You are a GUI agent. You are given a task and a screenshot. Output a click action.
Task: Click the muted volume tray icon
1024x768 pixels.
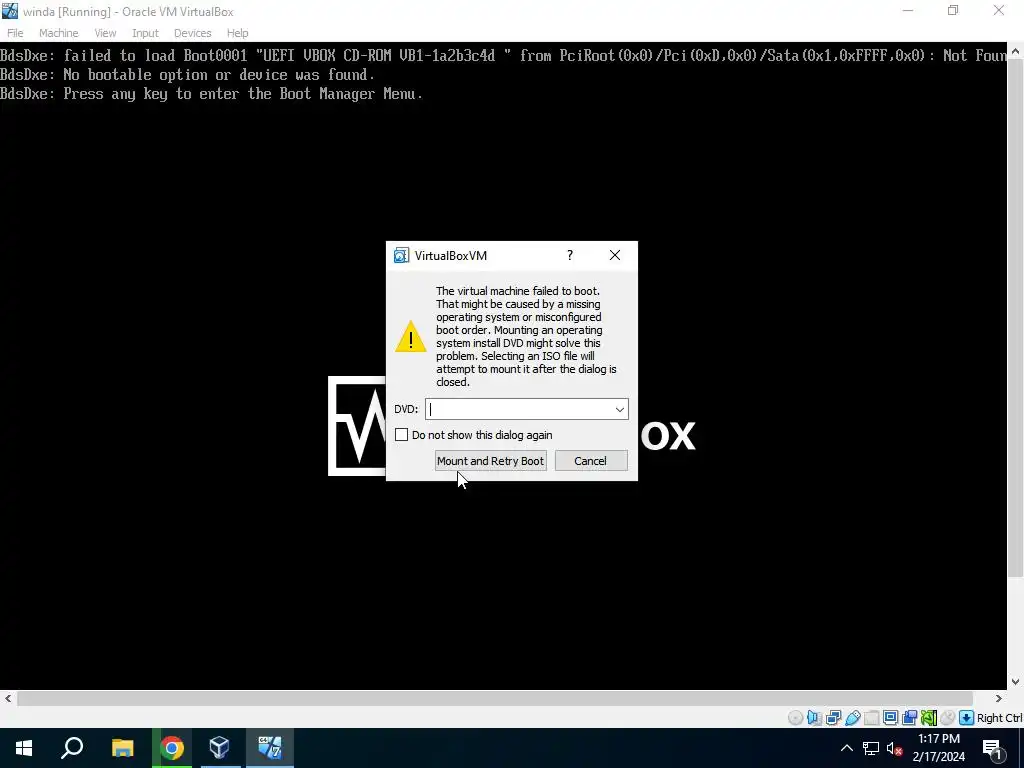click(x=894, y=748)
